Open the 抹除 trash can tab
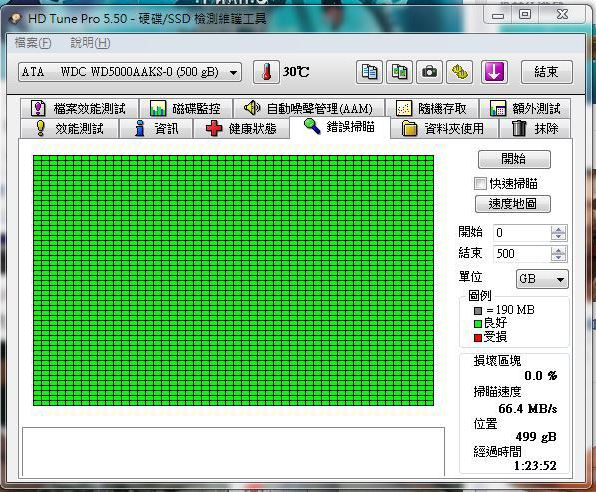The width and height of the screenshot is (596, 492). tap(534, 129)
